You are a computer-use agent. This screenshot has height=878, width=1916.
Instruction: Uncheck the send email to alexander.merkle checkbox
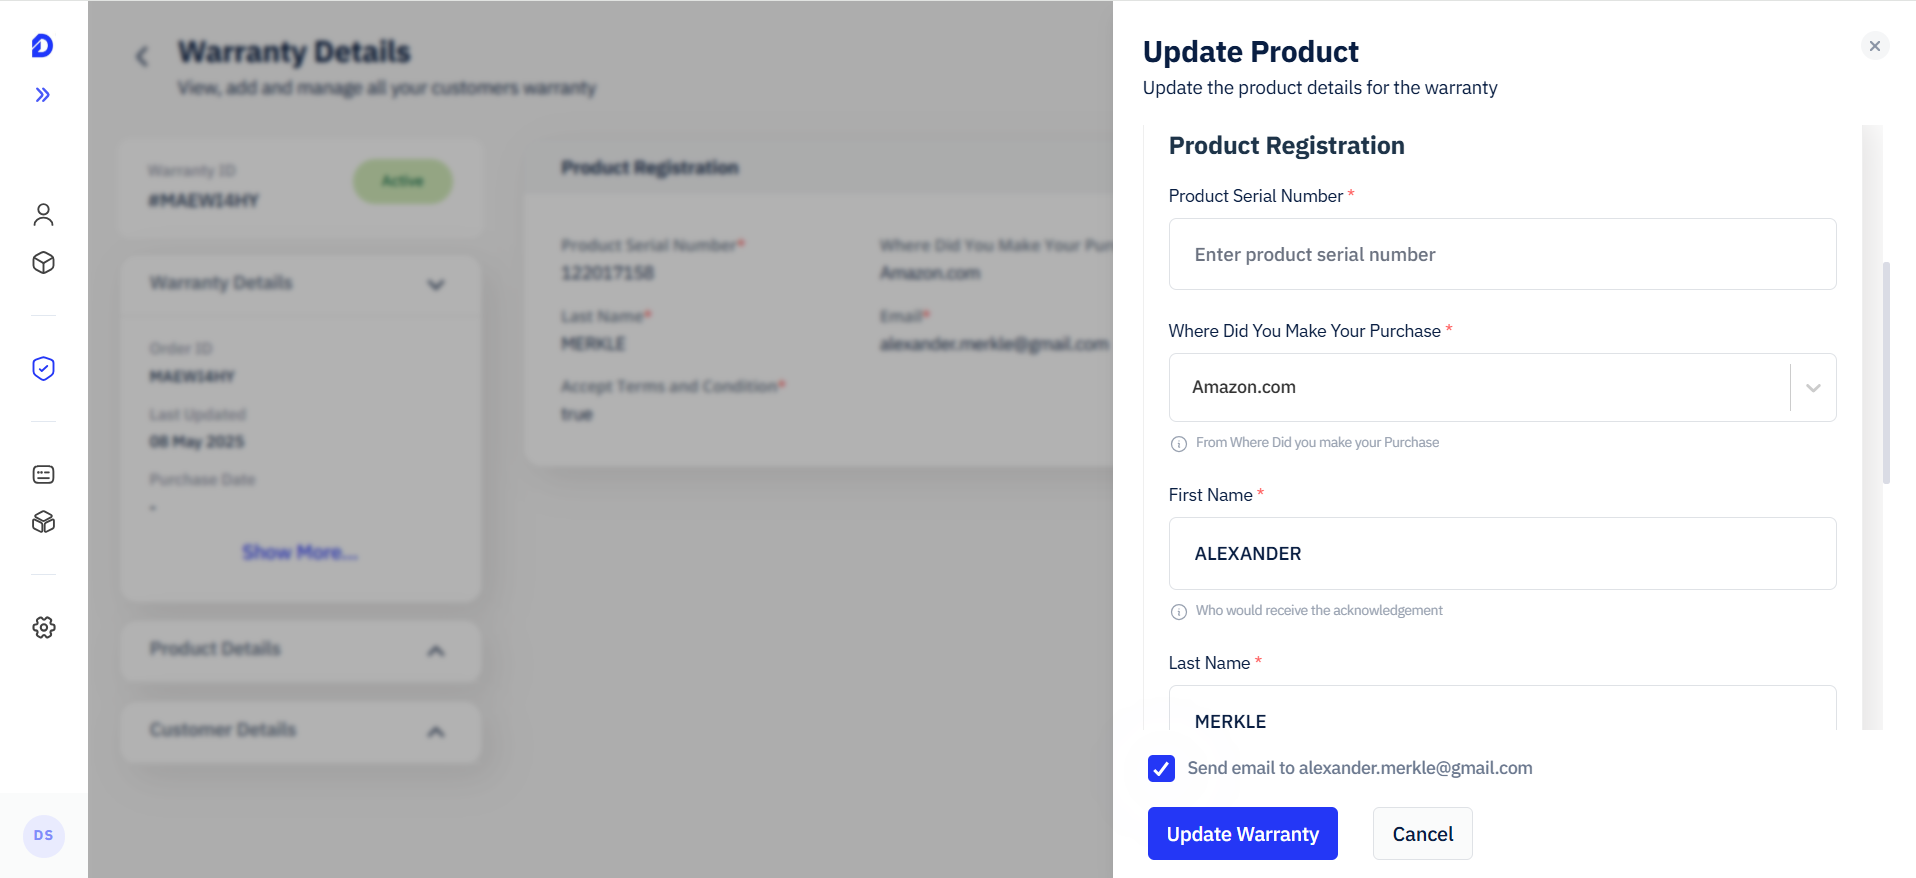[x=1161, y=768]
